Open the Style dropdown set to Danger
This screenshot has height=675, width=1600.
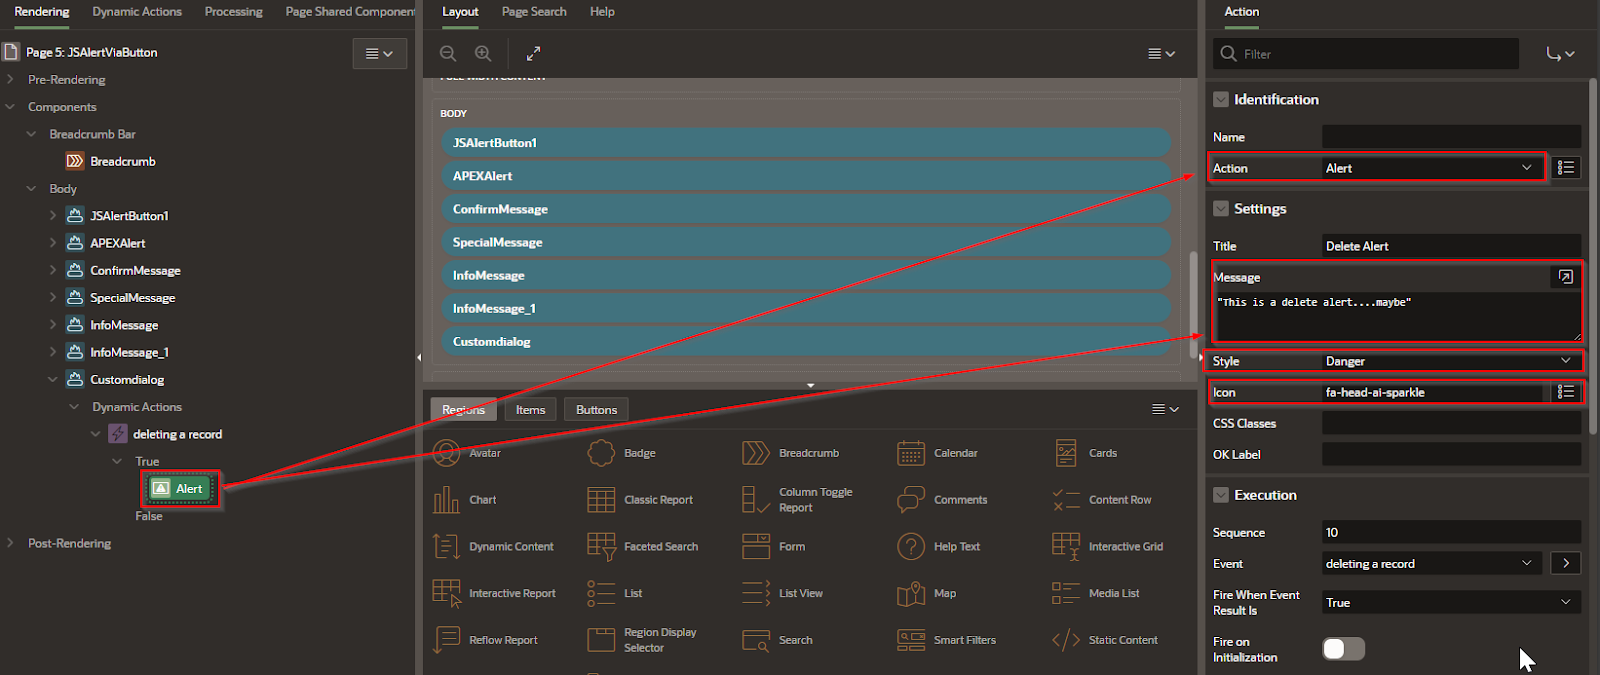(1451, 361)
